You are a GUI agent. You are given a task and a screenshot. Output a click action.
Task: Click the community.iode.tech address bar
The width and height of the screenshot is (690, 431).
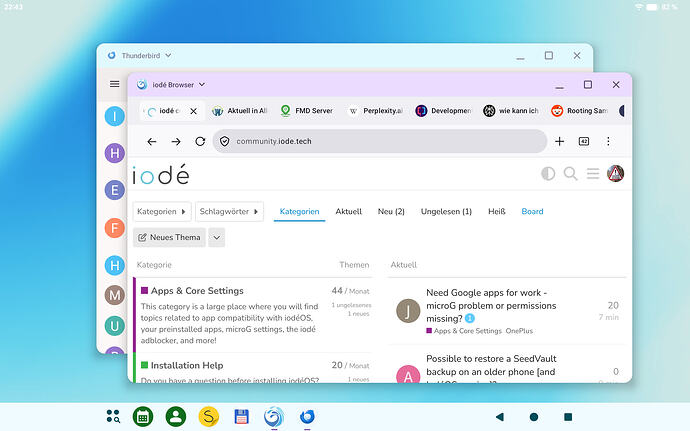point(379,141)
